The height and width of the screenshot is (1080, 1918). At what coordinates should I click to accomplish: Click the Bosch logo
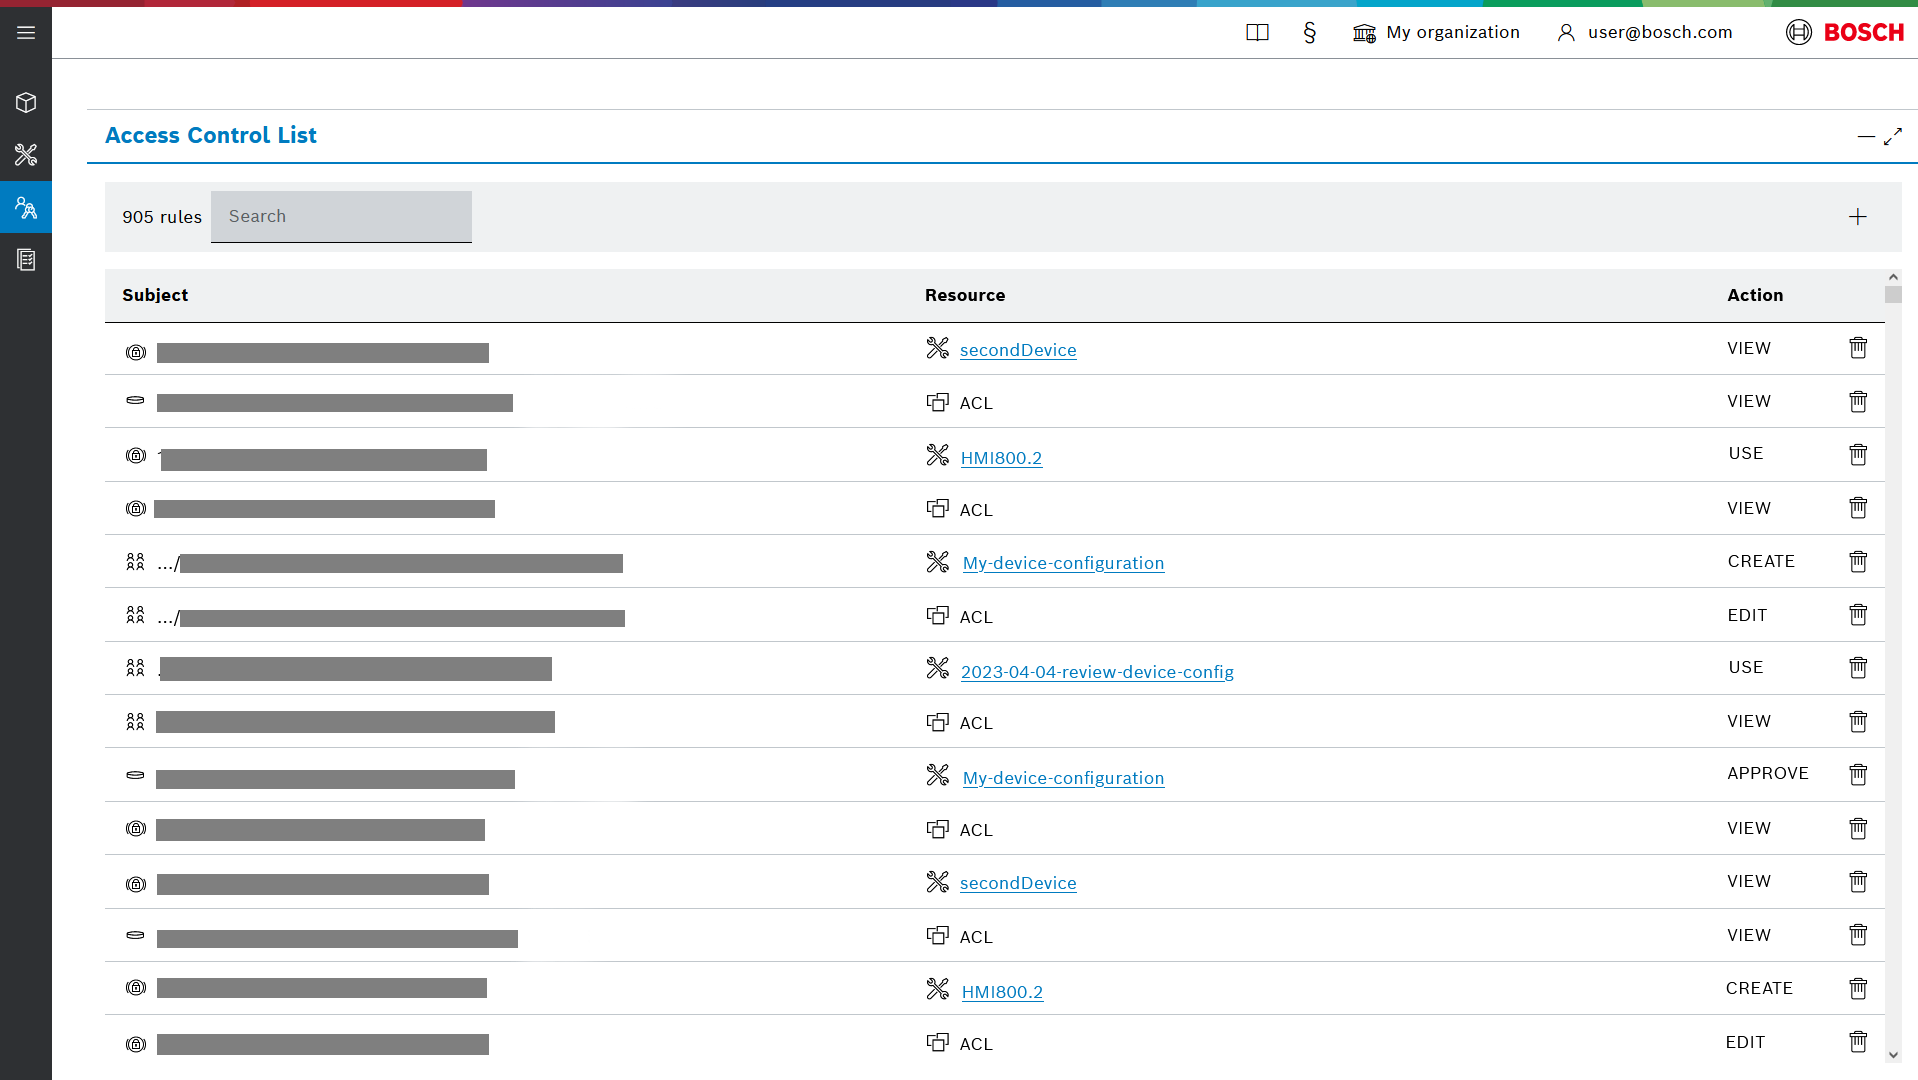(1844, 33)
